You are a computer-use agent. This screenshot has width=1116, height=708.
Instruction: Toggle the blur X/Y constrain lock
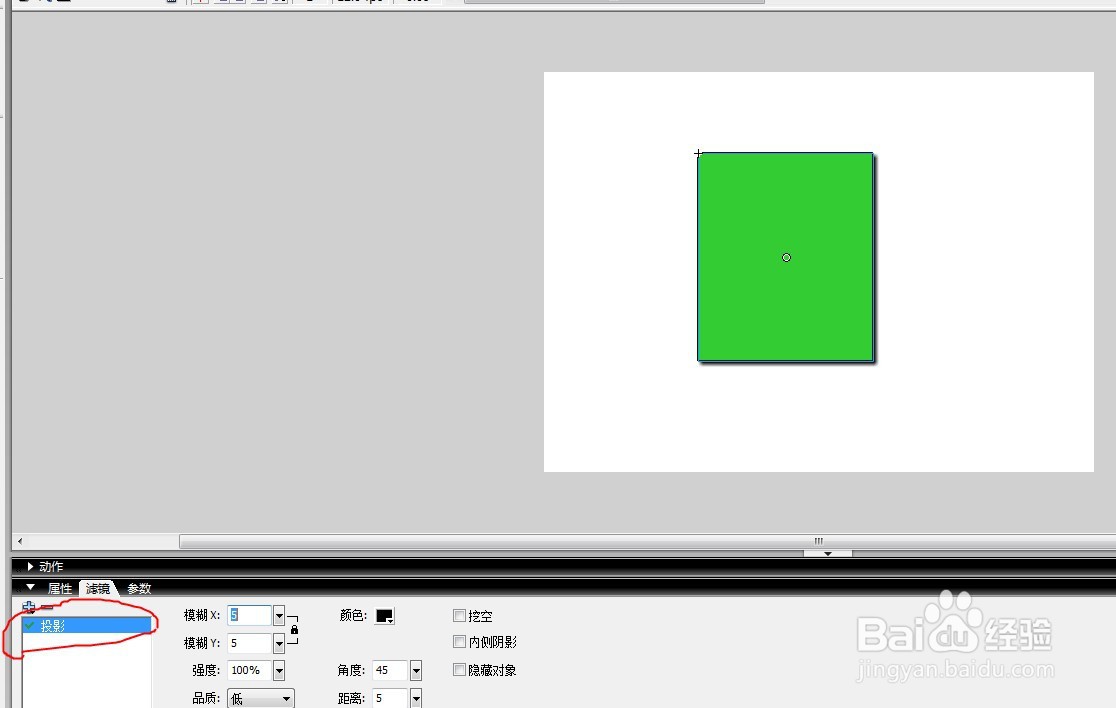[x=294, y=630]
